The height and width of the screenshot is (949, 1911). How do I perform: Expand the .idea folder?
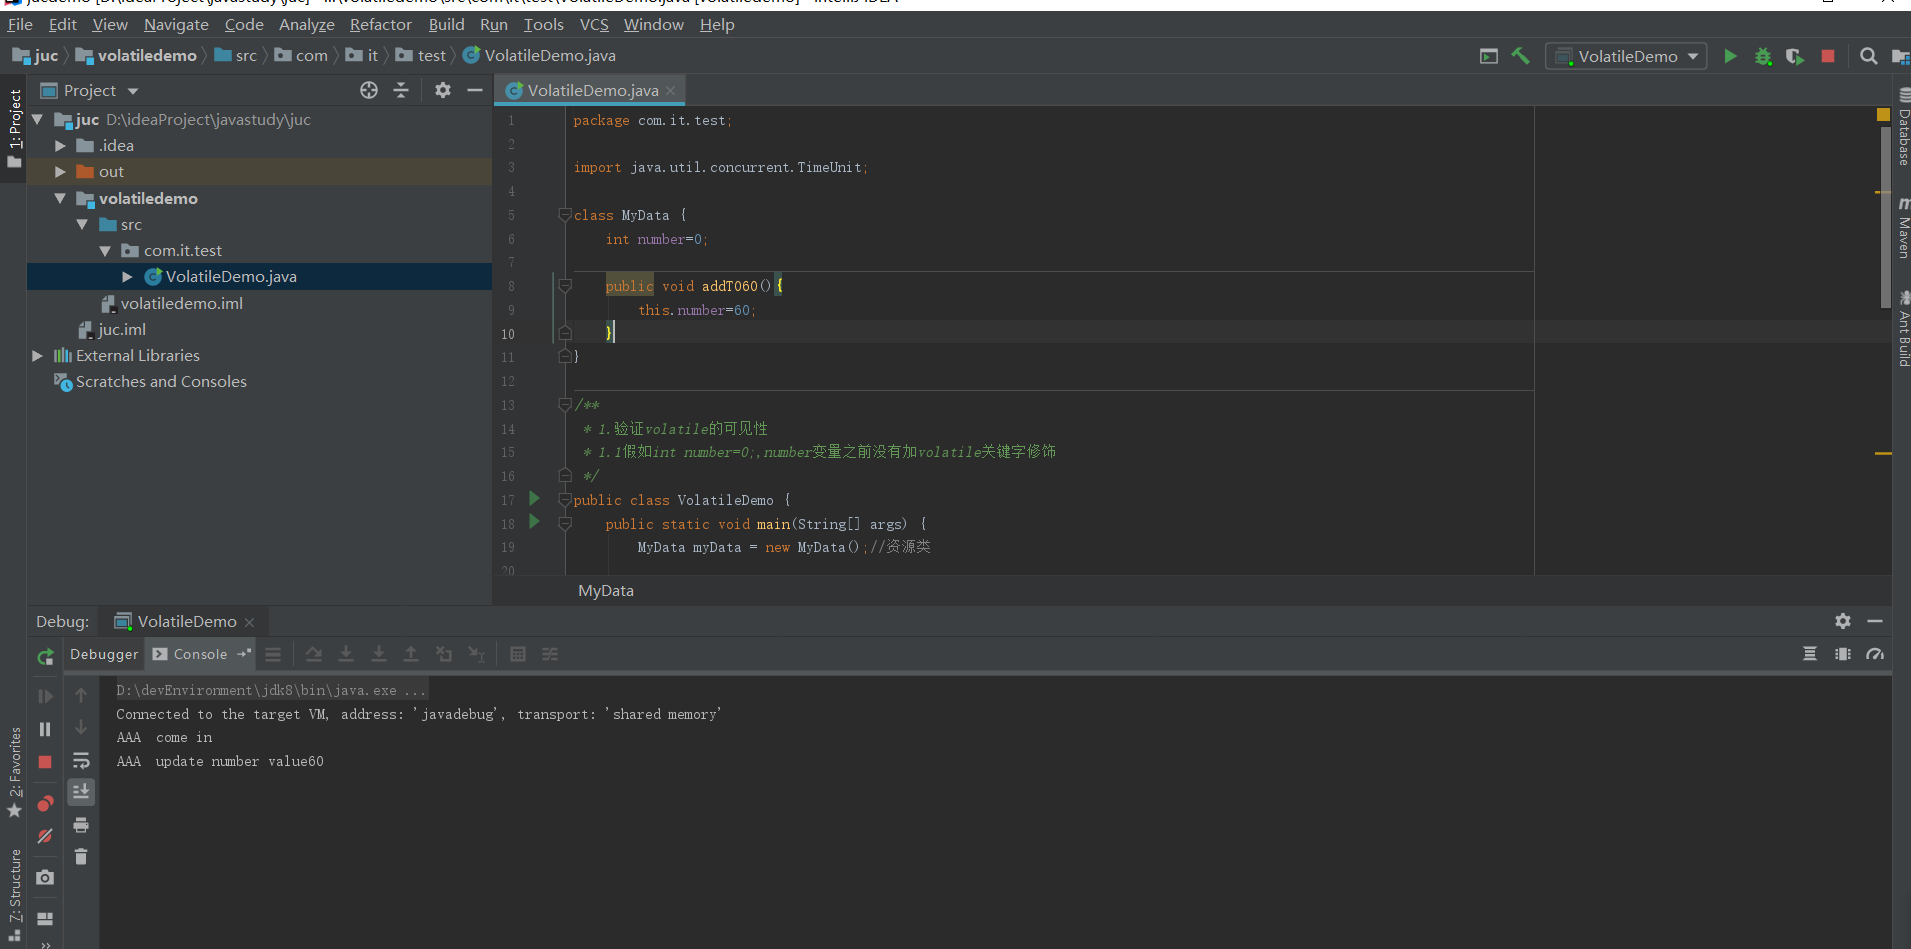coord(60,146)
